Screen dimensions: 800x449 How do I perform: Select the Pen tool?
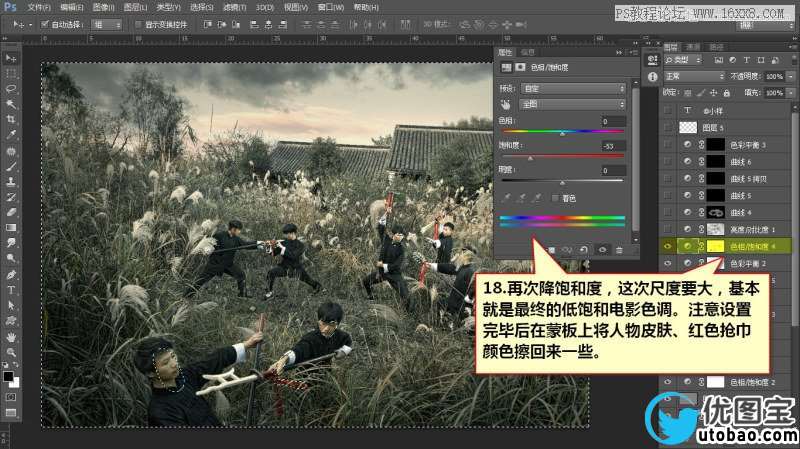11,275
